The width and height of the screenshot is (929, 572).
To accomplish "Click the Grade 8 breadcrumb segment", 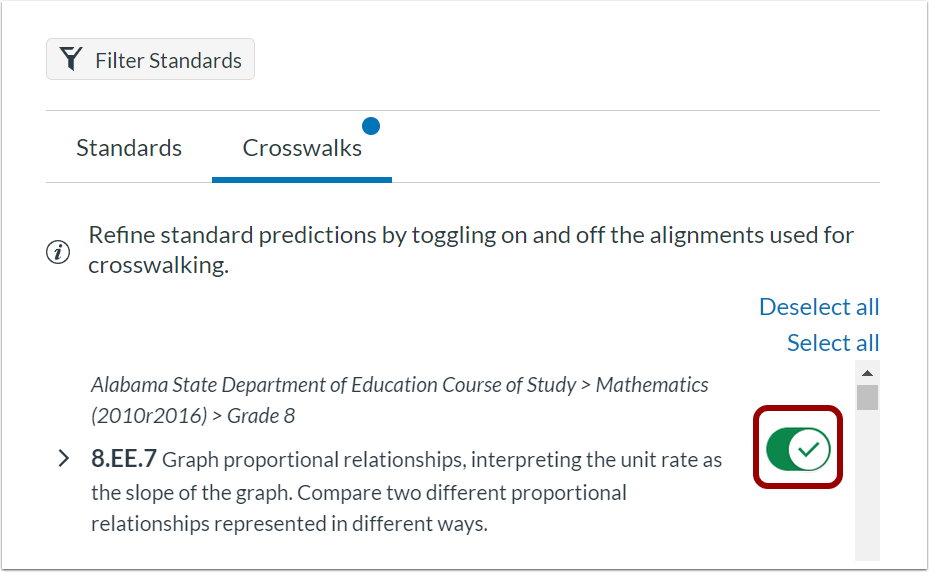I will (261, 416).
